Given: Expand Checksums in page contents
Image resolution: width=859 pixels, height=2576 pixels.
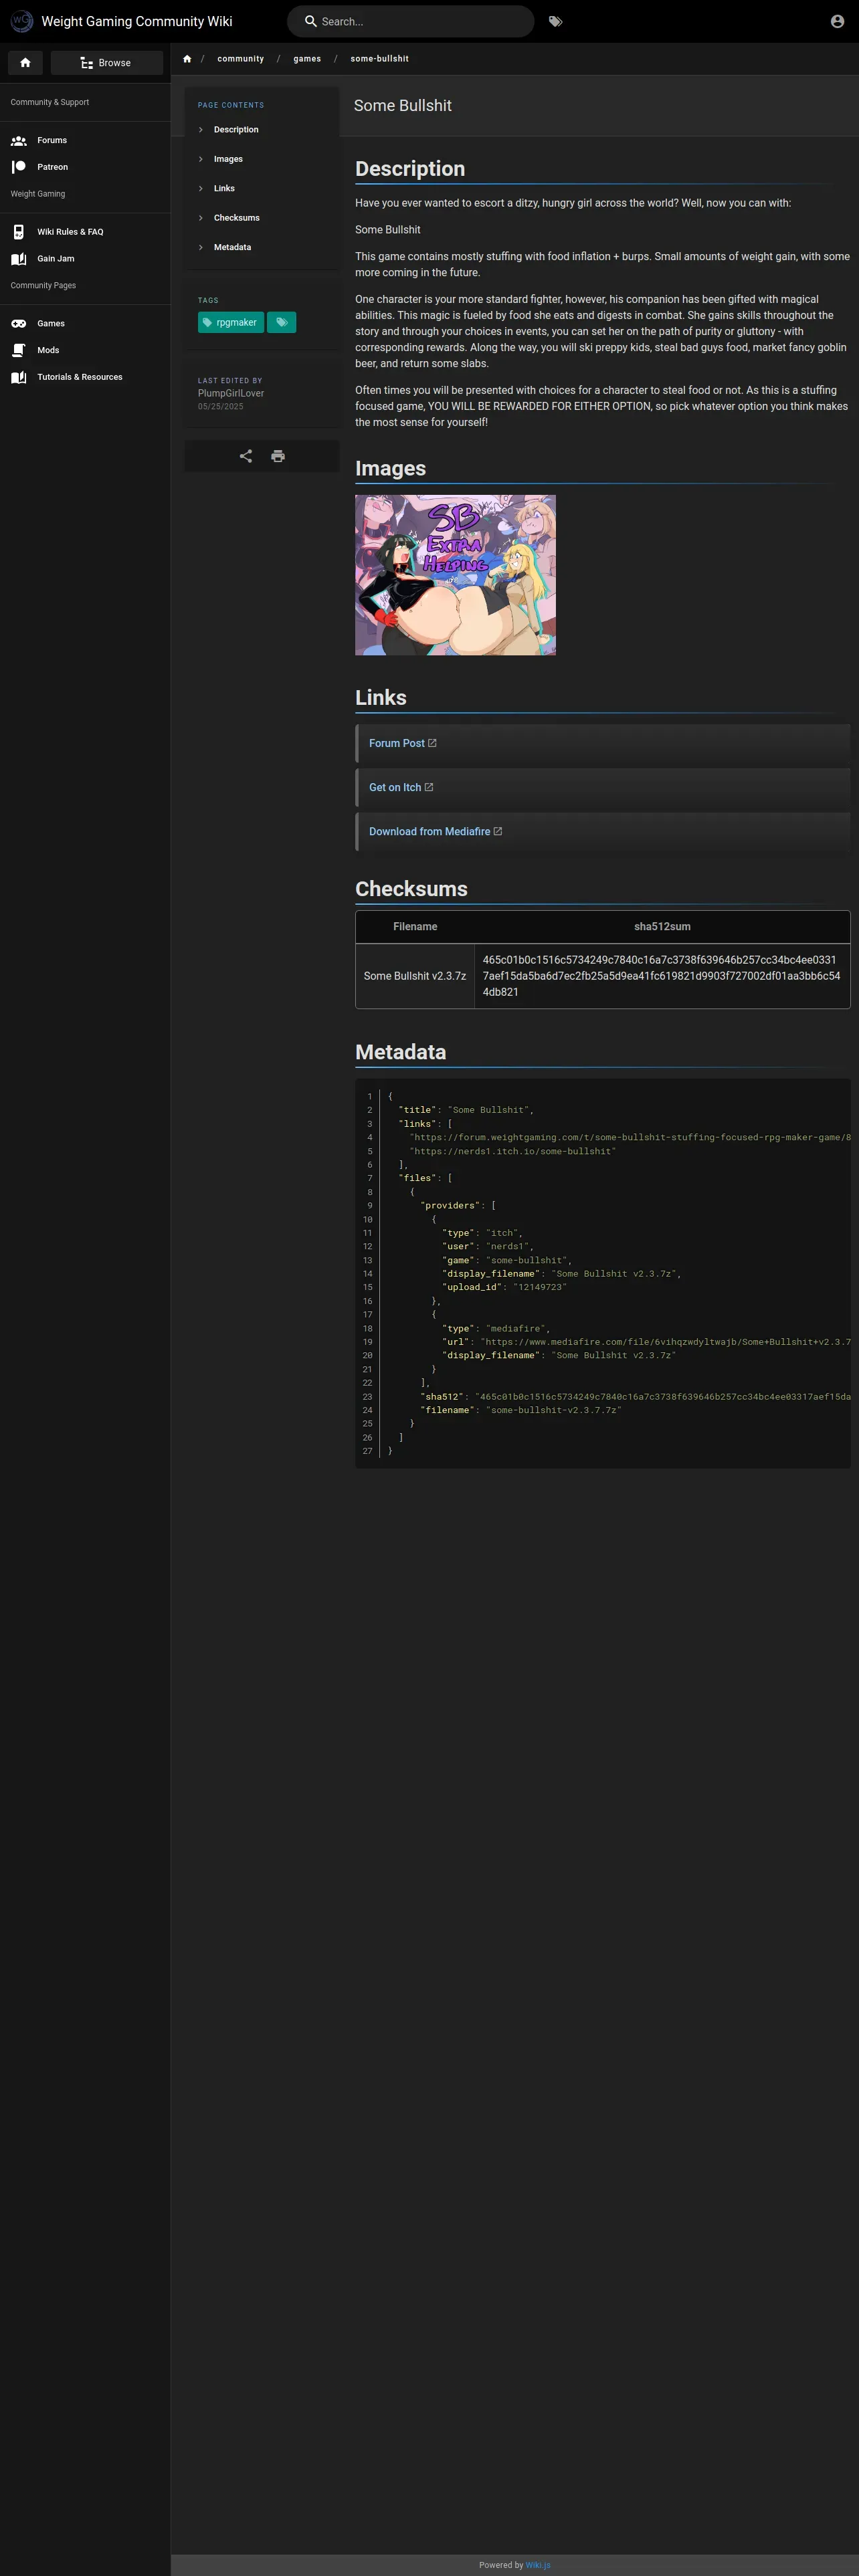Looking at the screenshot, I should (x=236, y=218).
